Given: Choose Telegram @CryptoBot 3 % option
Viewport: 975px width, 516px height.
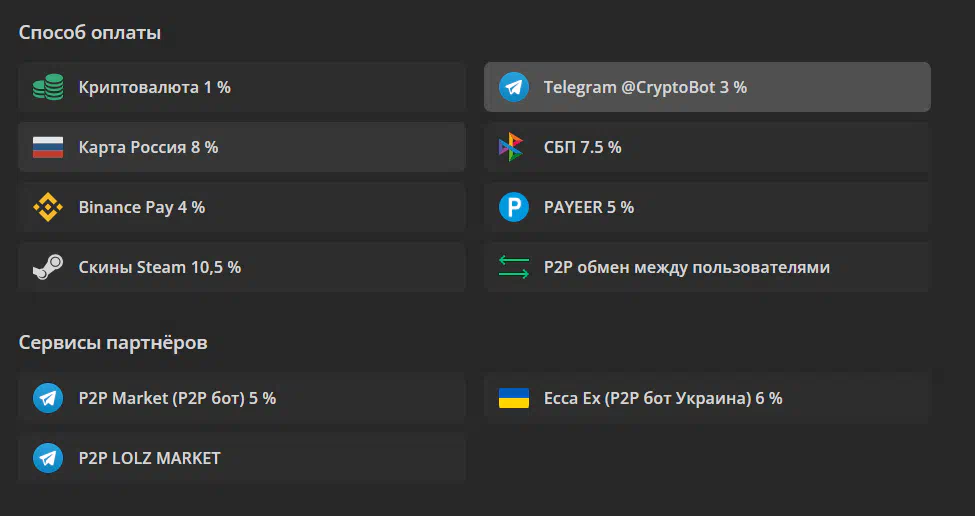Looking at the screenshot, I should [707, 87].
